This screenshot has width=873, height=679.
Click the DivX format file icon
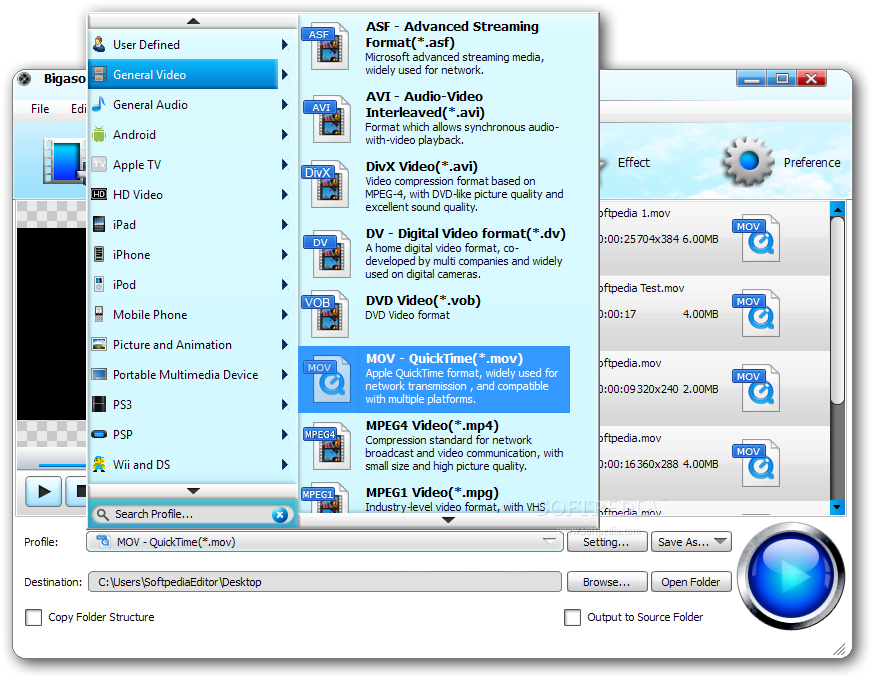point(328,186)
